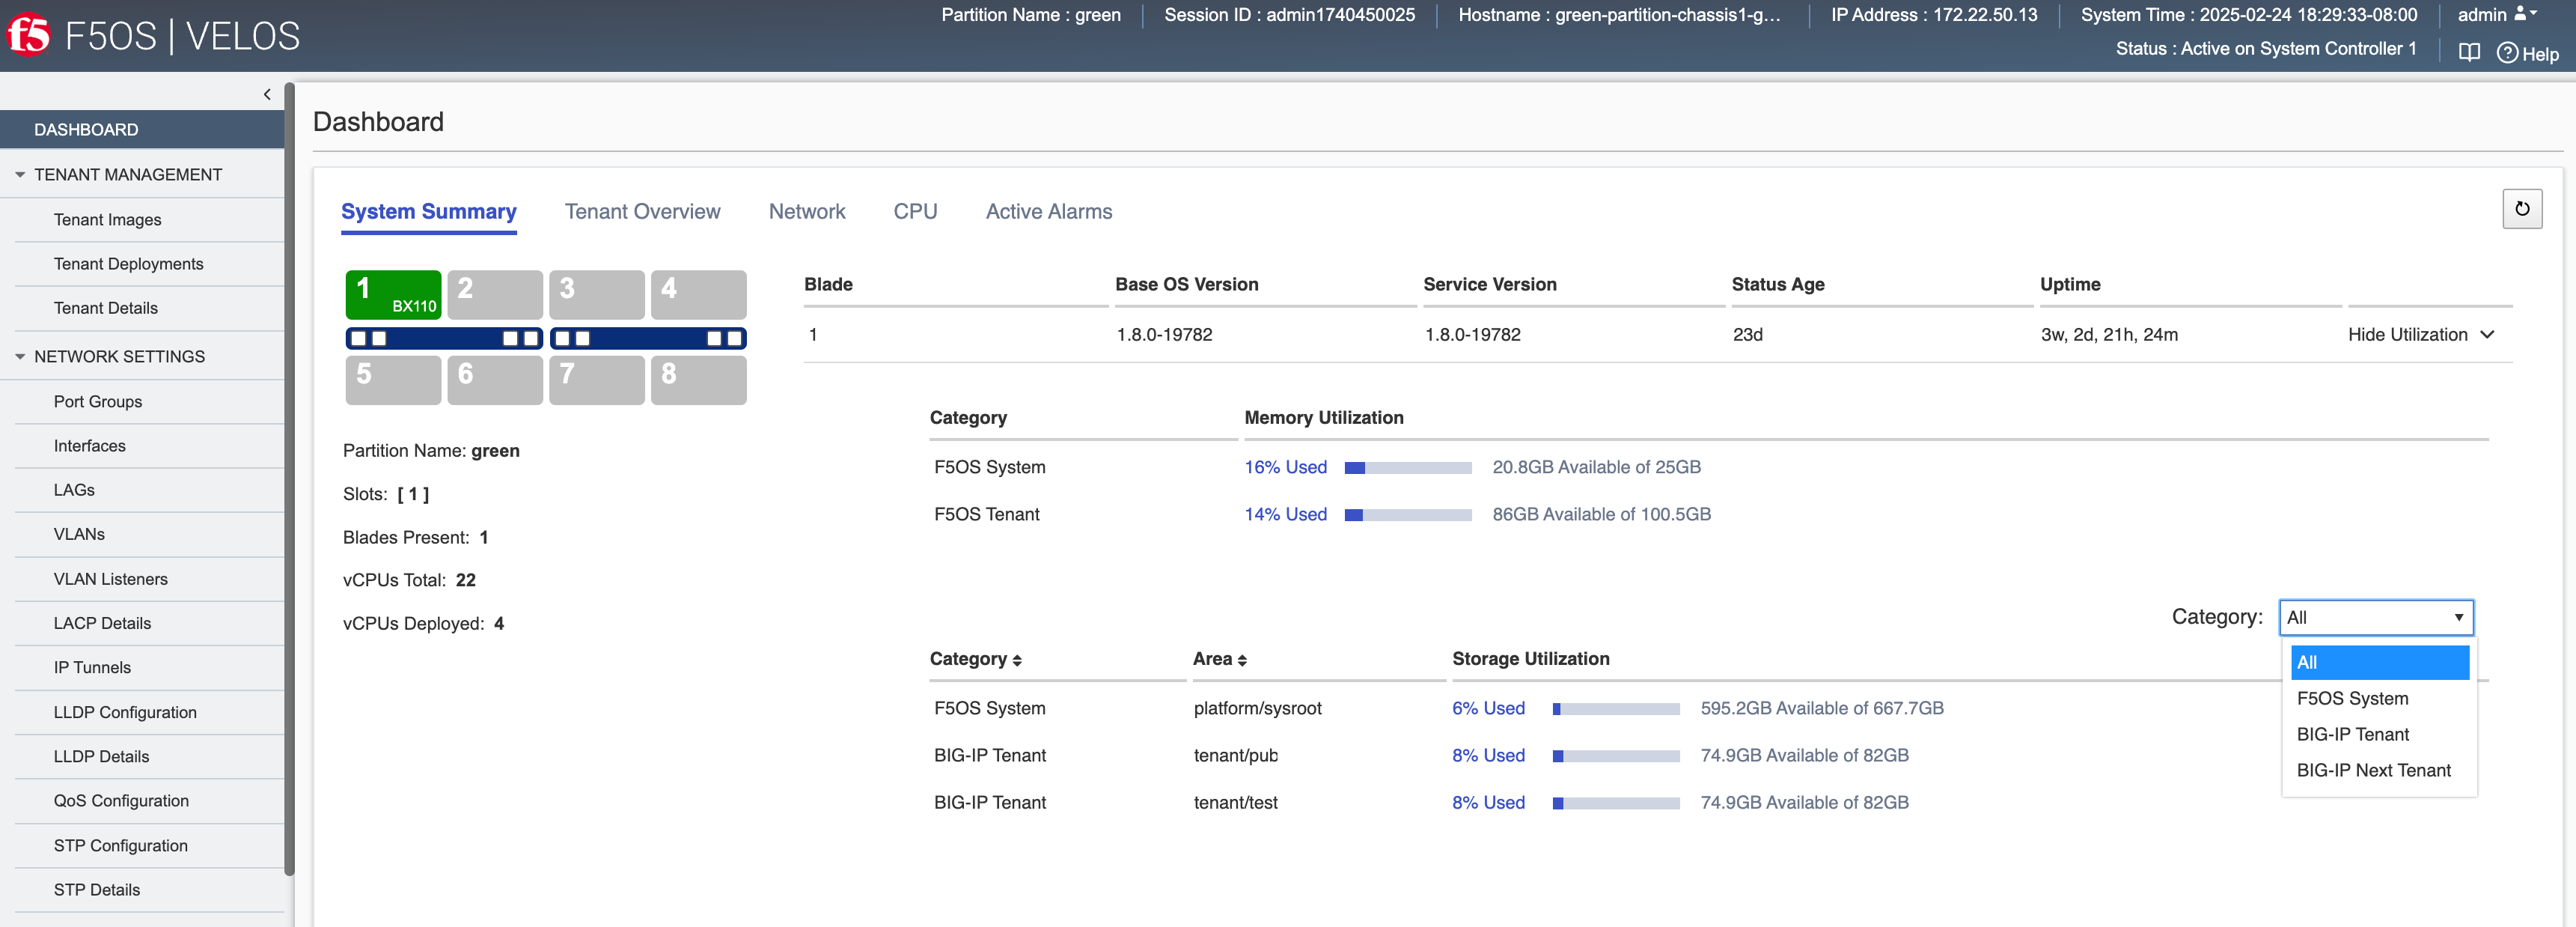Viewport: 2576px width, 927px height.
Task: Click the 'Status : Active on System Controller 1' text
Action: click(2265, 49)
